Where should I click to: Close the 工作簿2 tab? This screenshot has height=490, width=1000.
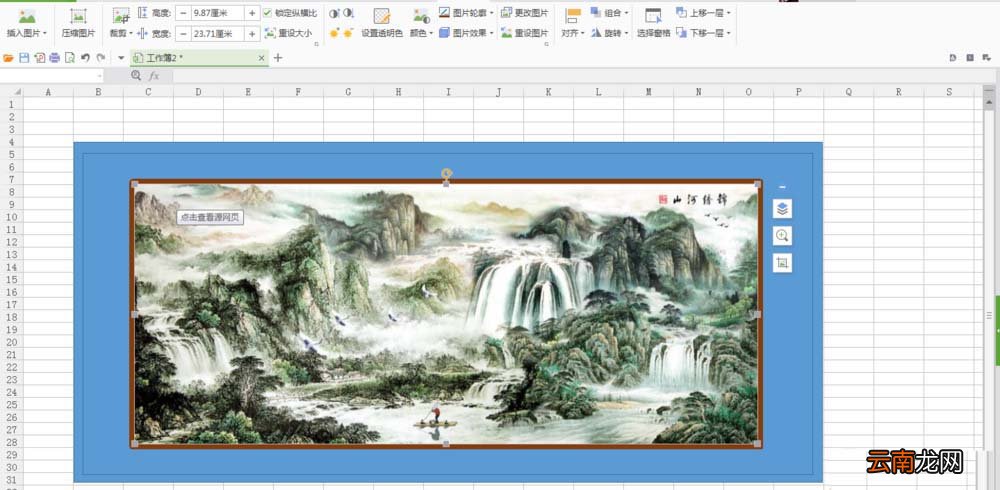(261, 58)
